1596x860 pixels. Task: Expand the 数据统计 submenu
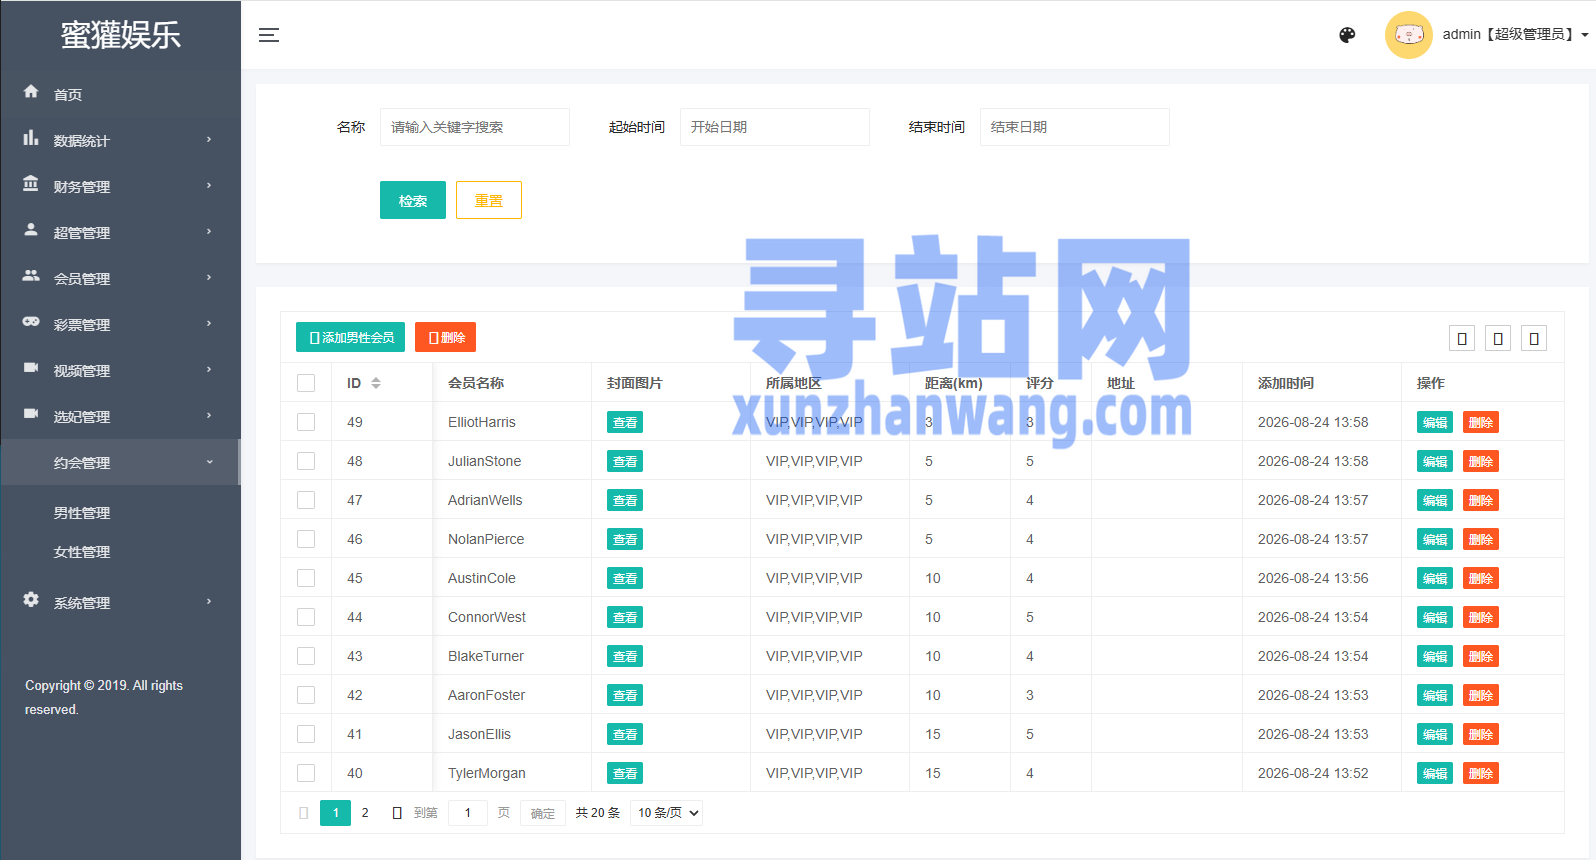point(209,139)
